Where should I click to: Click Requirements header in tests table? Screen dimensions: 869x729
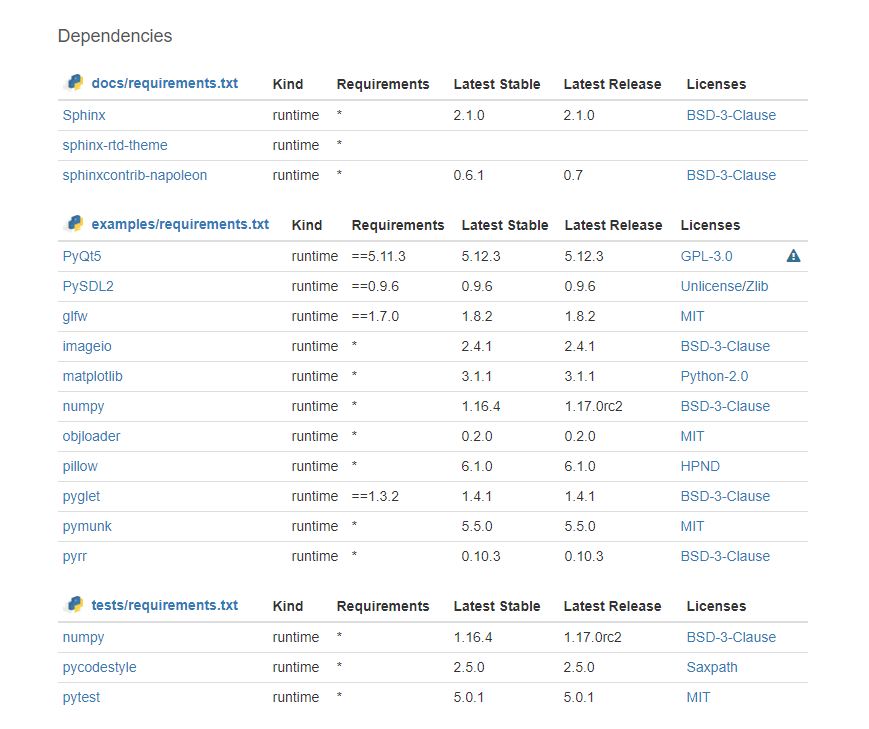click(x=383, y=606)
